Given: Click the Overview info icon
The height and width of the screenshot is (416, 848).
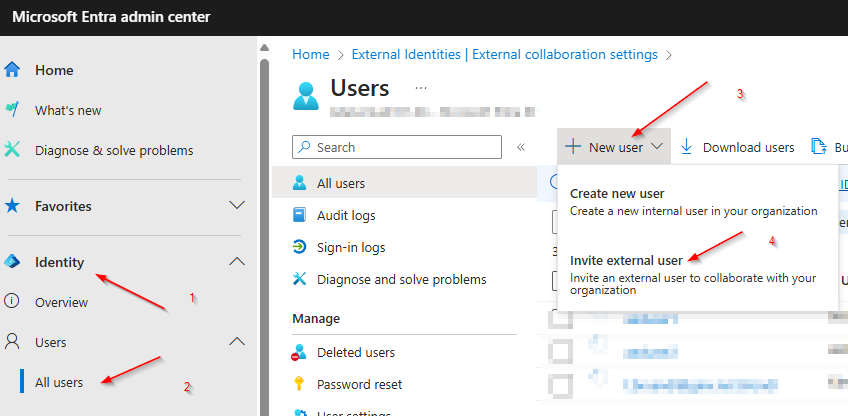Looking at the screenshot, I should [x=12, y=301].
